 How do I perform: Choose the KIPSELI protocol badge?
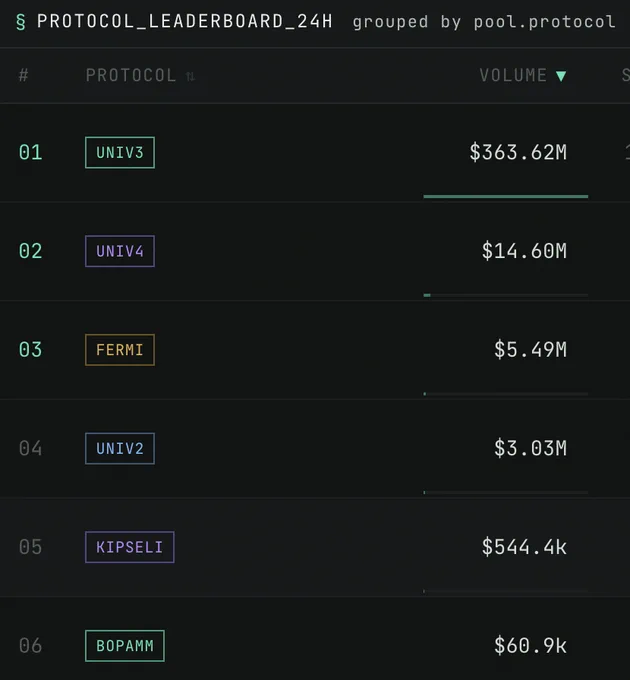coord(130,547)
